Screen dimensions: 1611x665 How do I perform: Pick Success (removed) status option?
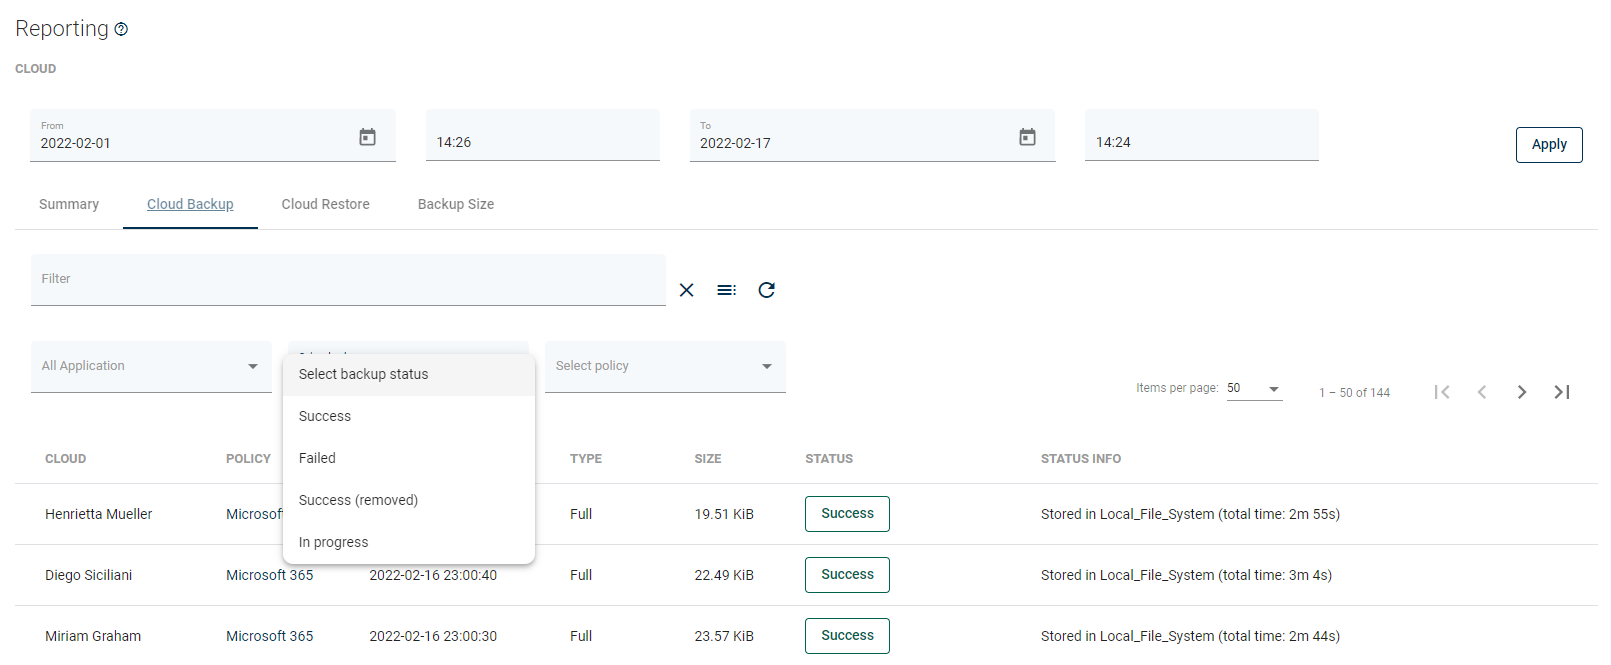358,500
